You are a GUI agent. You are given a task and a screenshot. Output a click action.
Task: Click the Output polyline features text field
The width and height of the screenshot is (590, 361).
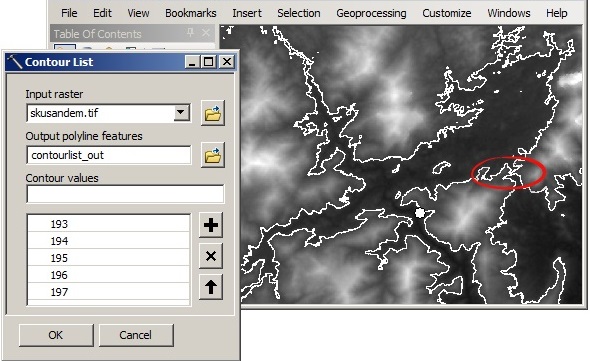click(109, 155)
